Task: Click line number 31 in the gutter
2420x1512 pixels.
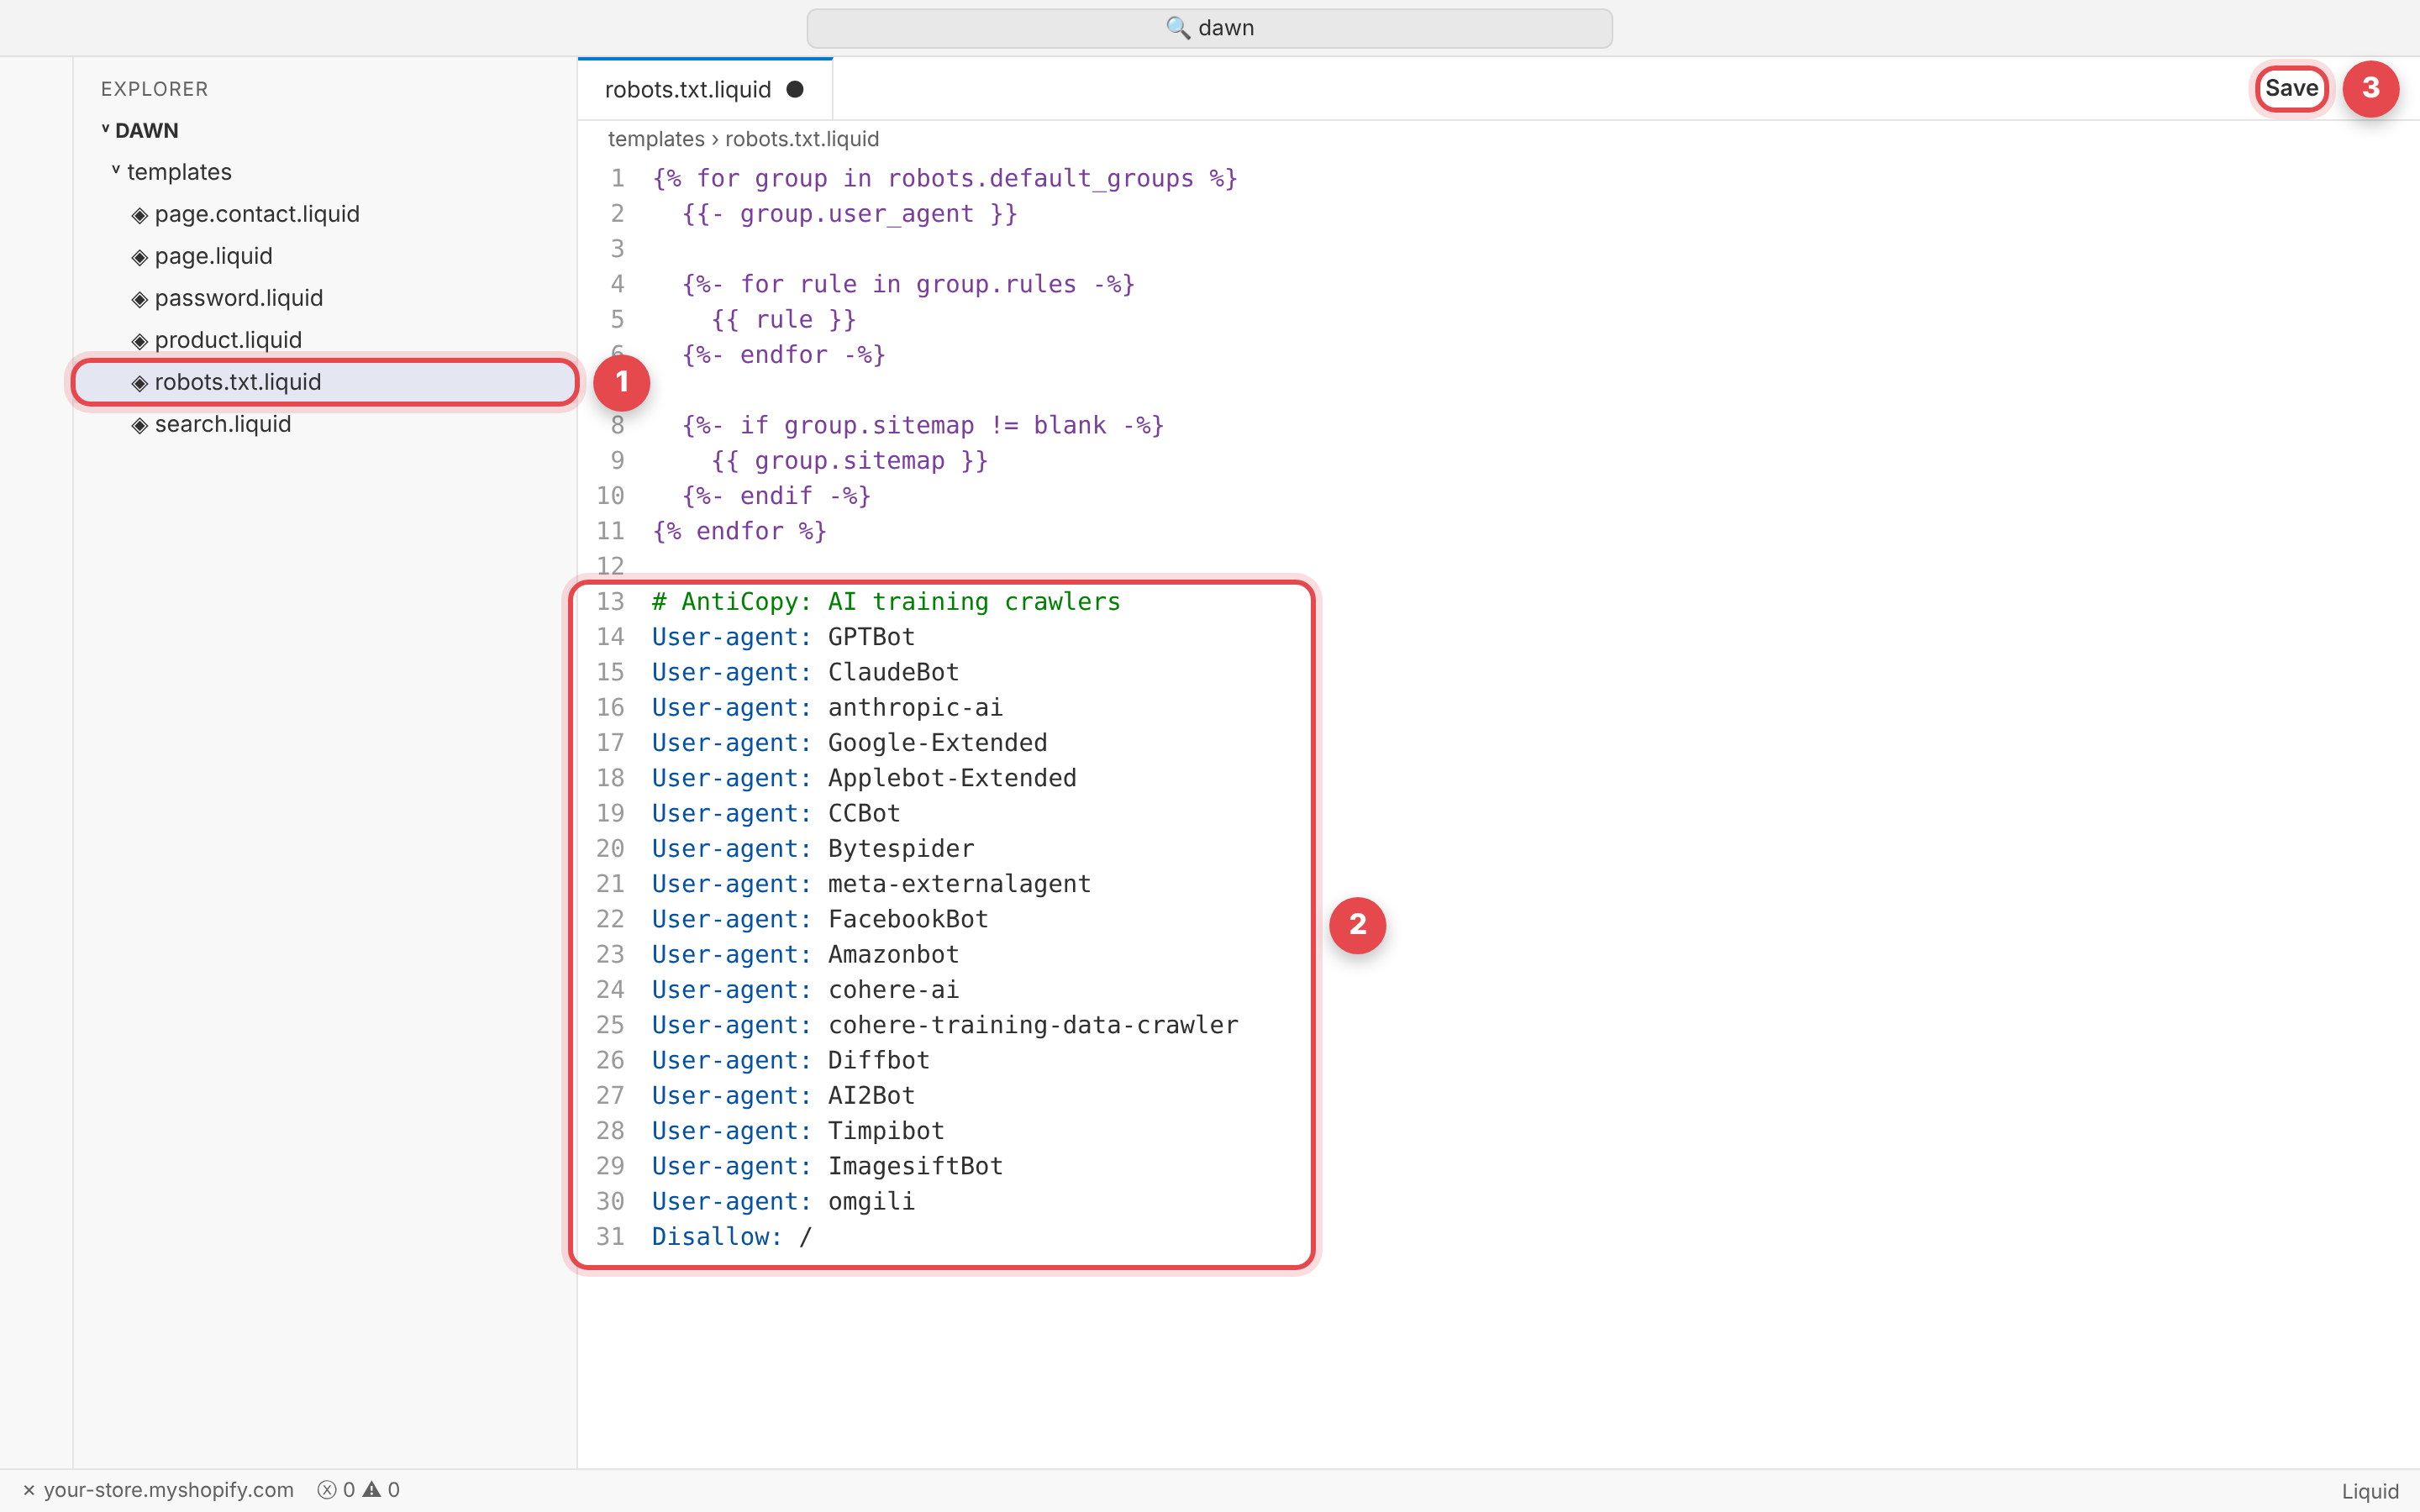Action: click(610, 1237)
